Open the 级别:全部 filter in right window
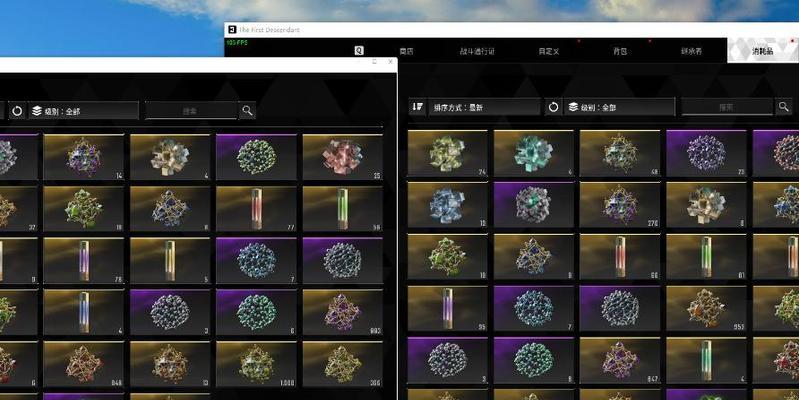 point(620,107)
